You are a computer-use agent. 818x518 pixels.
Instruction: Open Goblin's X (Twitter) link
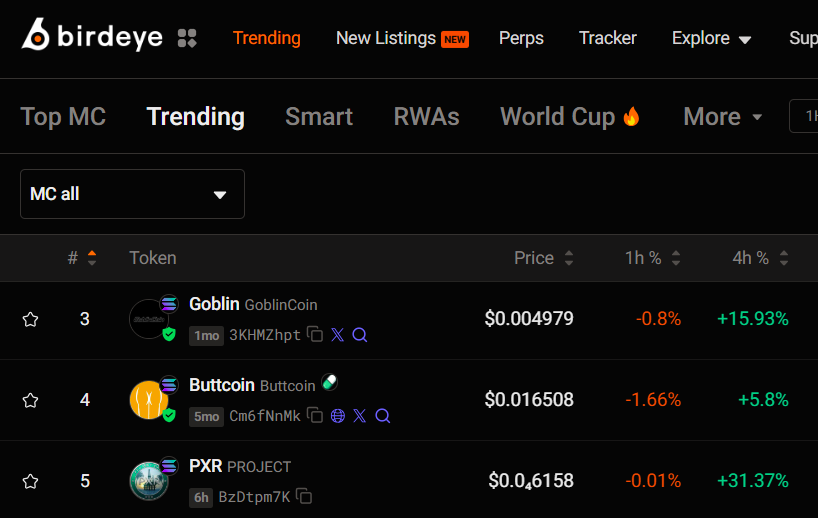pyautogui.click(x=338, y=334)
